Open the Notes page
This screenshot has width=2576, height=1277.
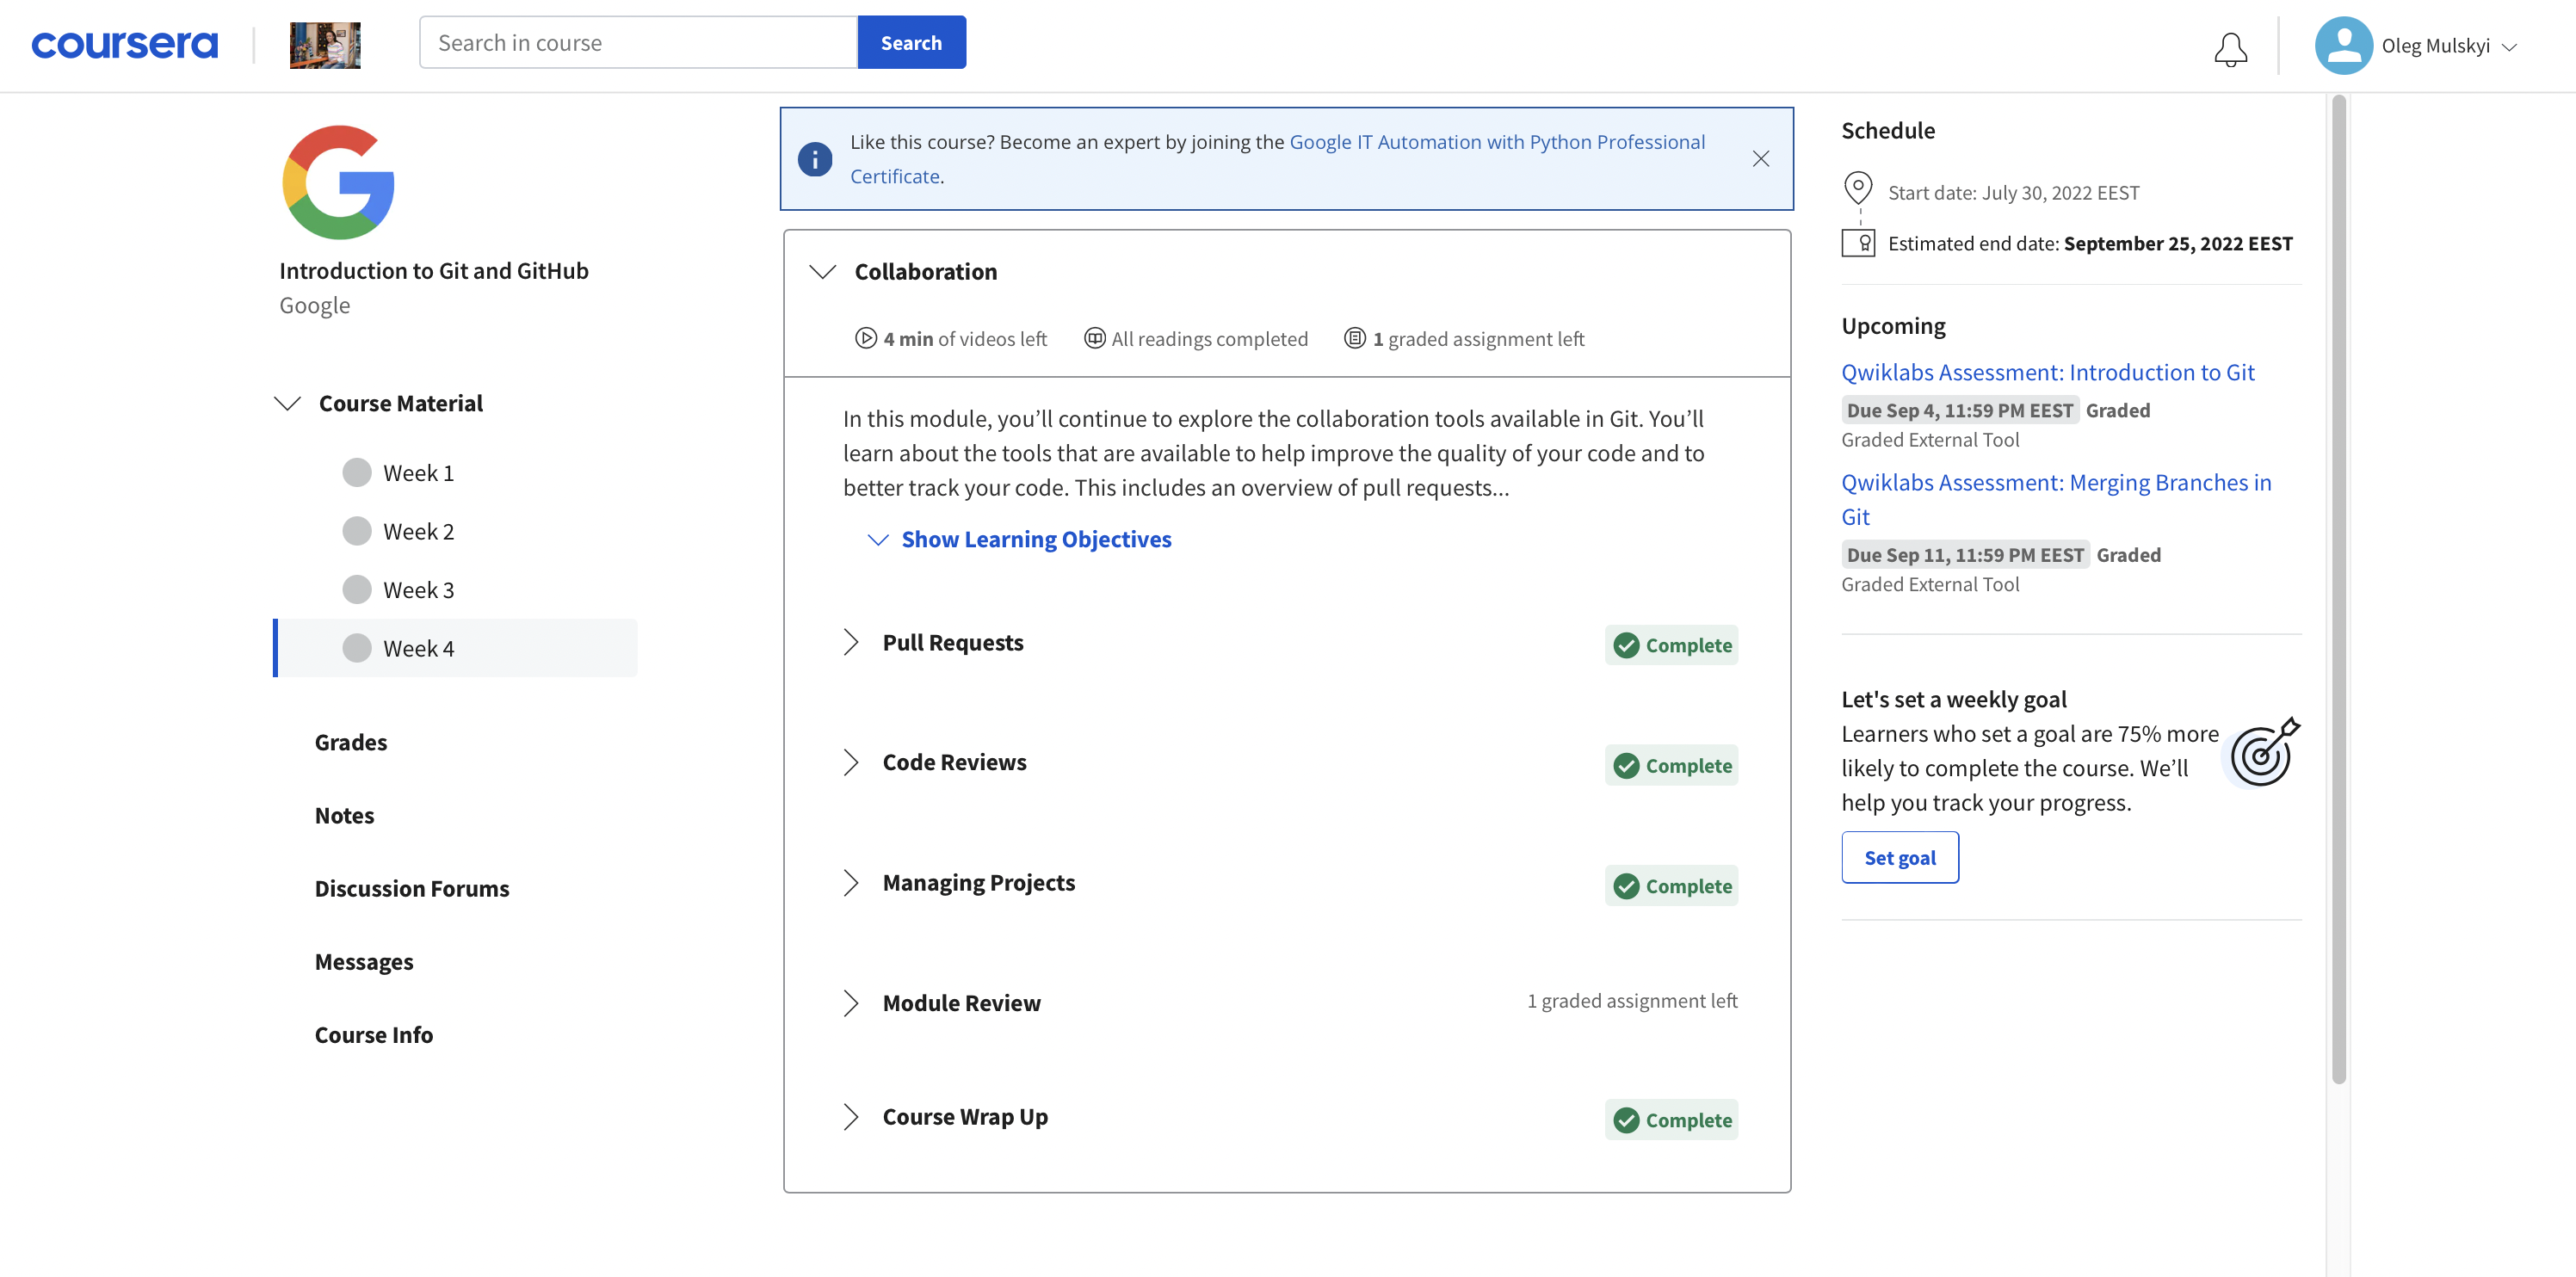344,815
